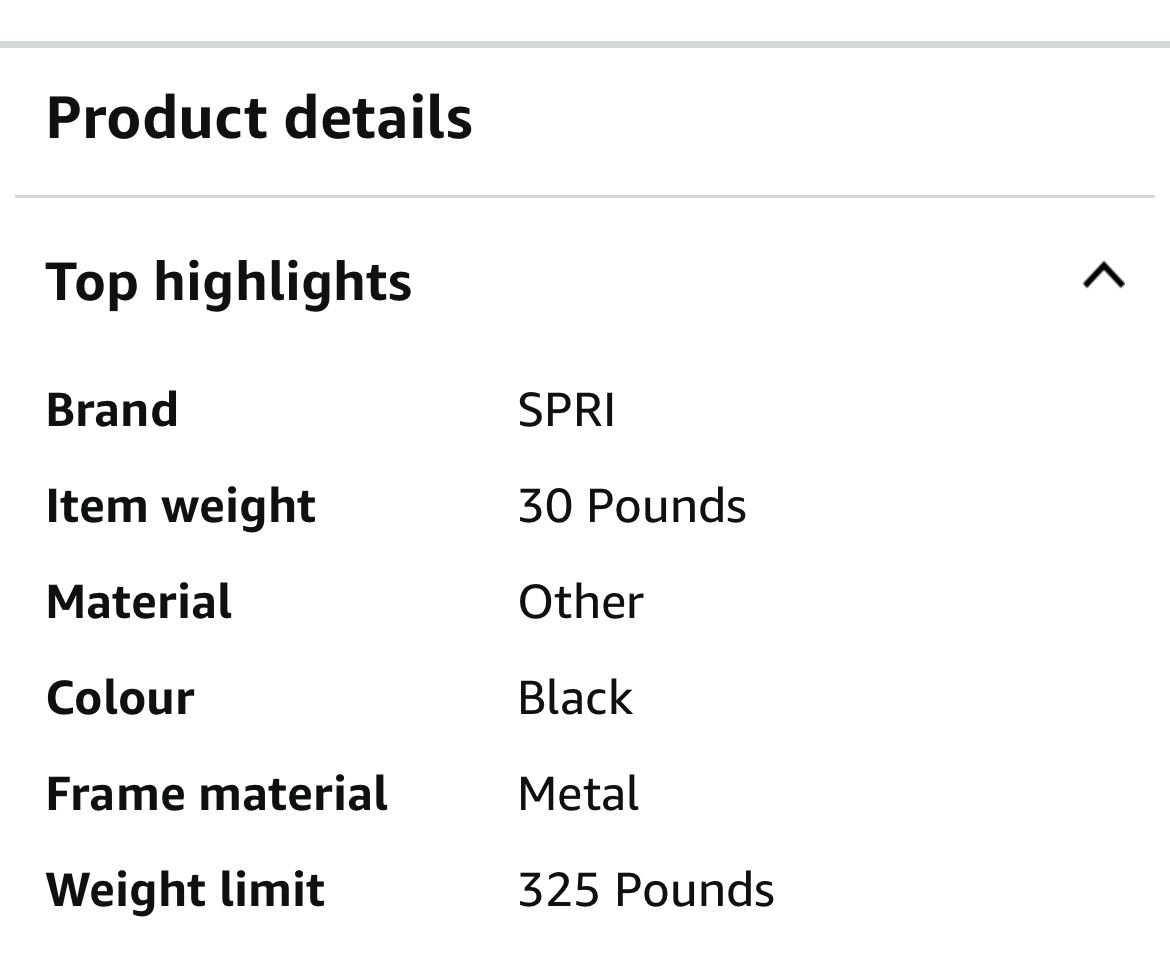Select the Frame material label
1170x957 pixels.
click(217, 794)
